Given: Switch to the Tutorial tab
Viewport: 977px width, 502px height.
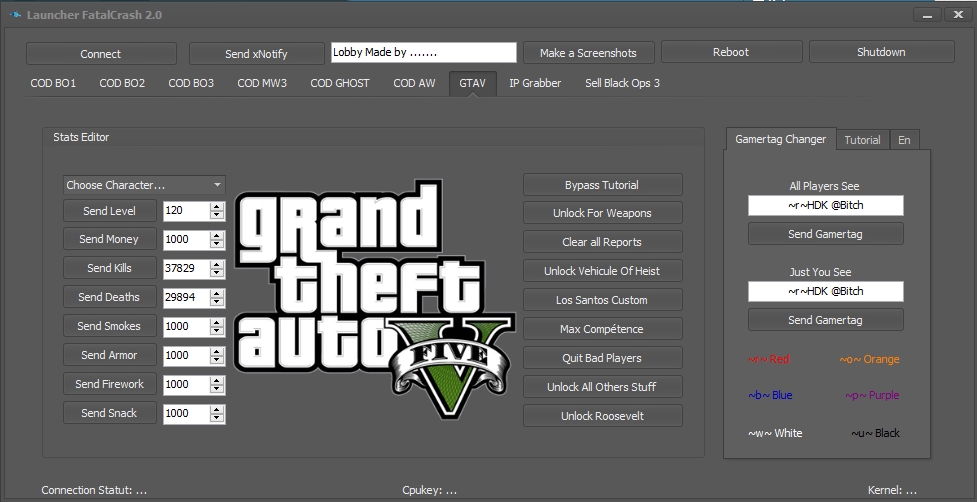Looking at the screenshot, I should [x=862, y=140].
